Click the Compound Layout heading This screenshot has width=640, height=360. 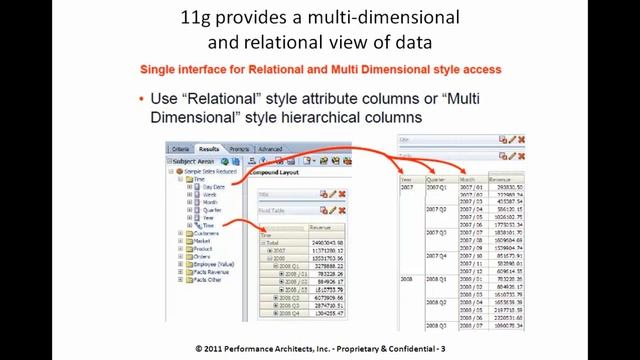pos(274,173)
